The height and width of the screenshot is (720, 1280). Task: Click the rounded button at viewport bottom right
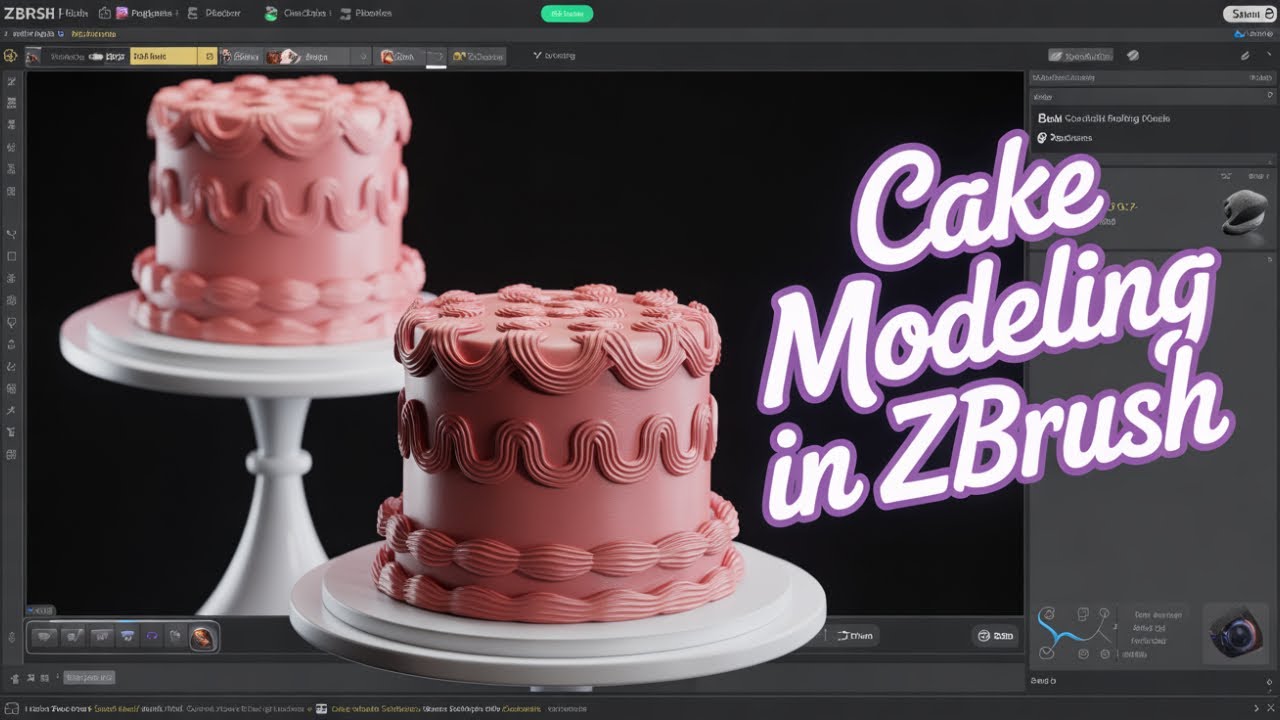(995, 635)
